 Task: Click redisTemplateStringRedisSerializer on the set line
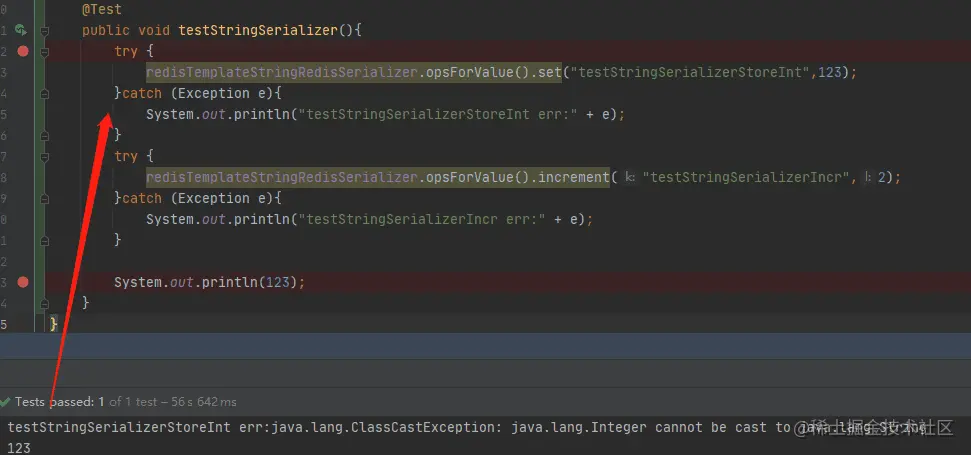click(282, 72)
